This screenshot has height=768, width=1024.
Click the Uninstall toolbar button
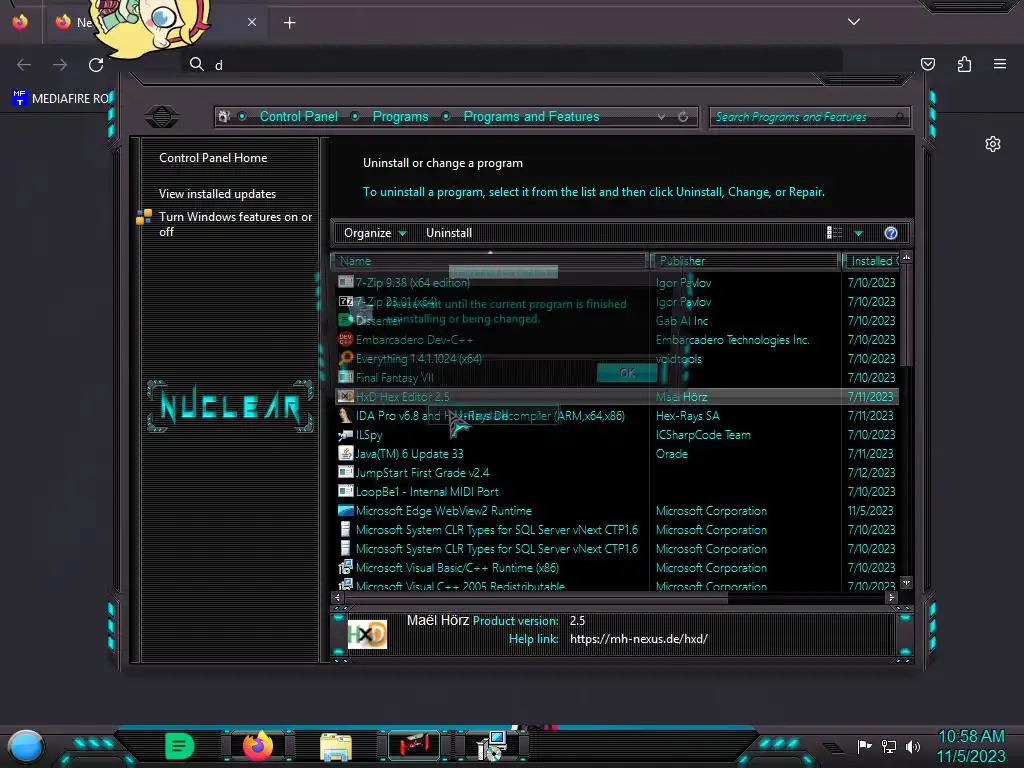pos(449,233)
